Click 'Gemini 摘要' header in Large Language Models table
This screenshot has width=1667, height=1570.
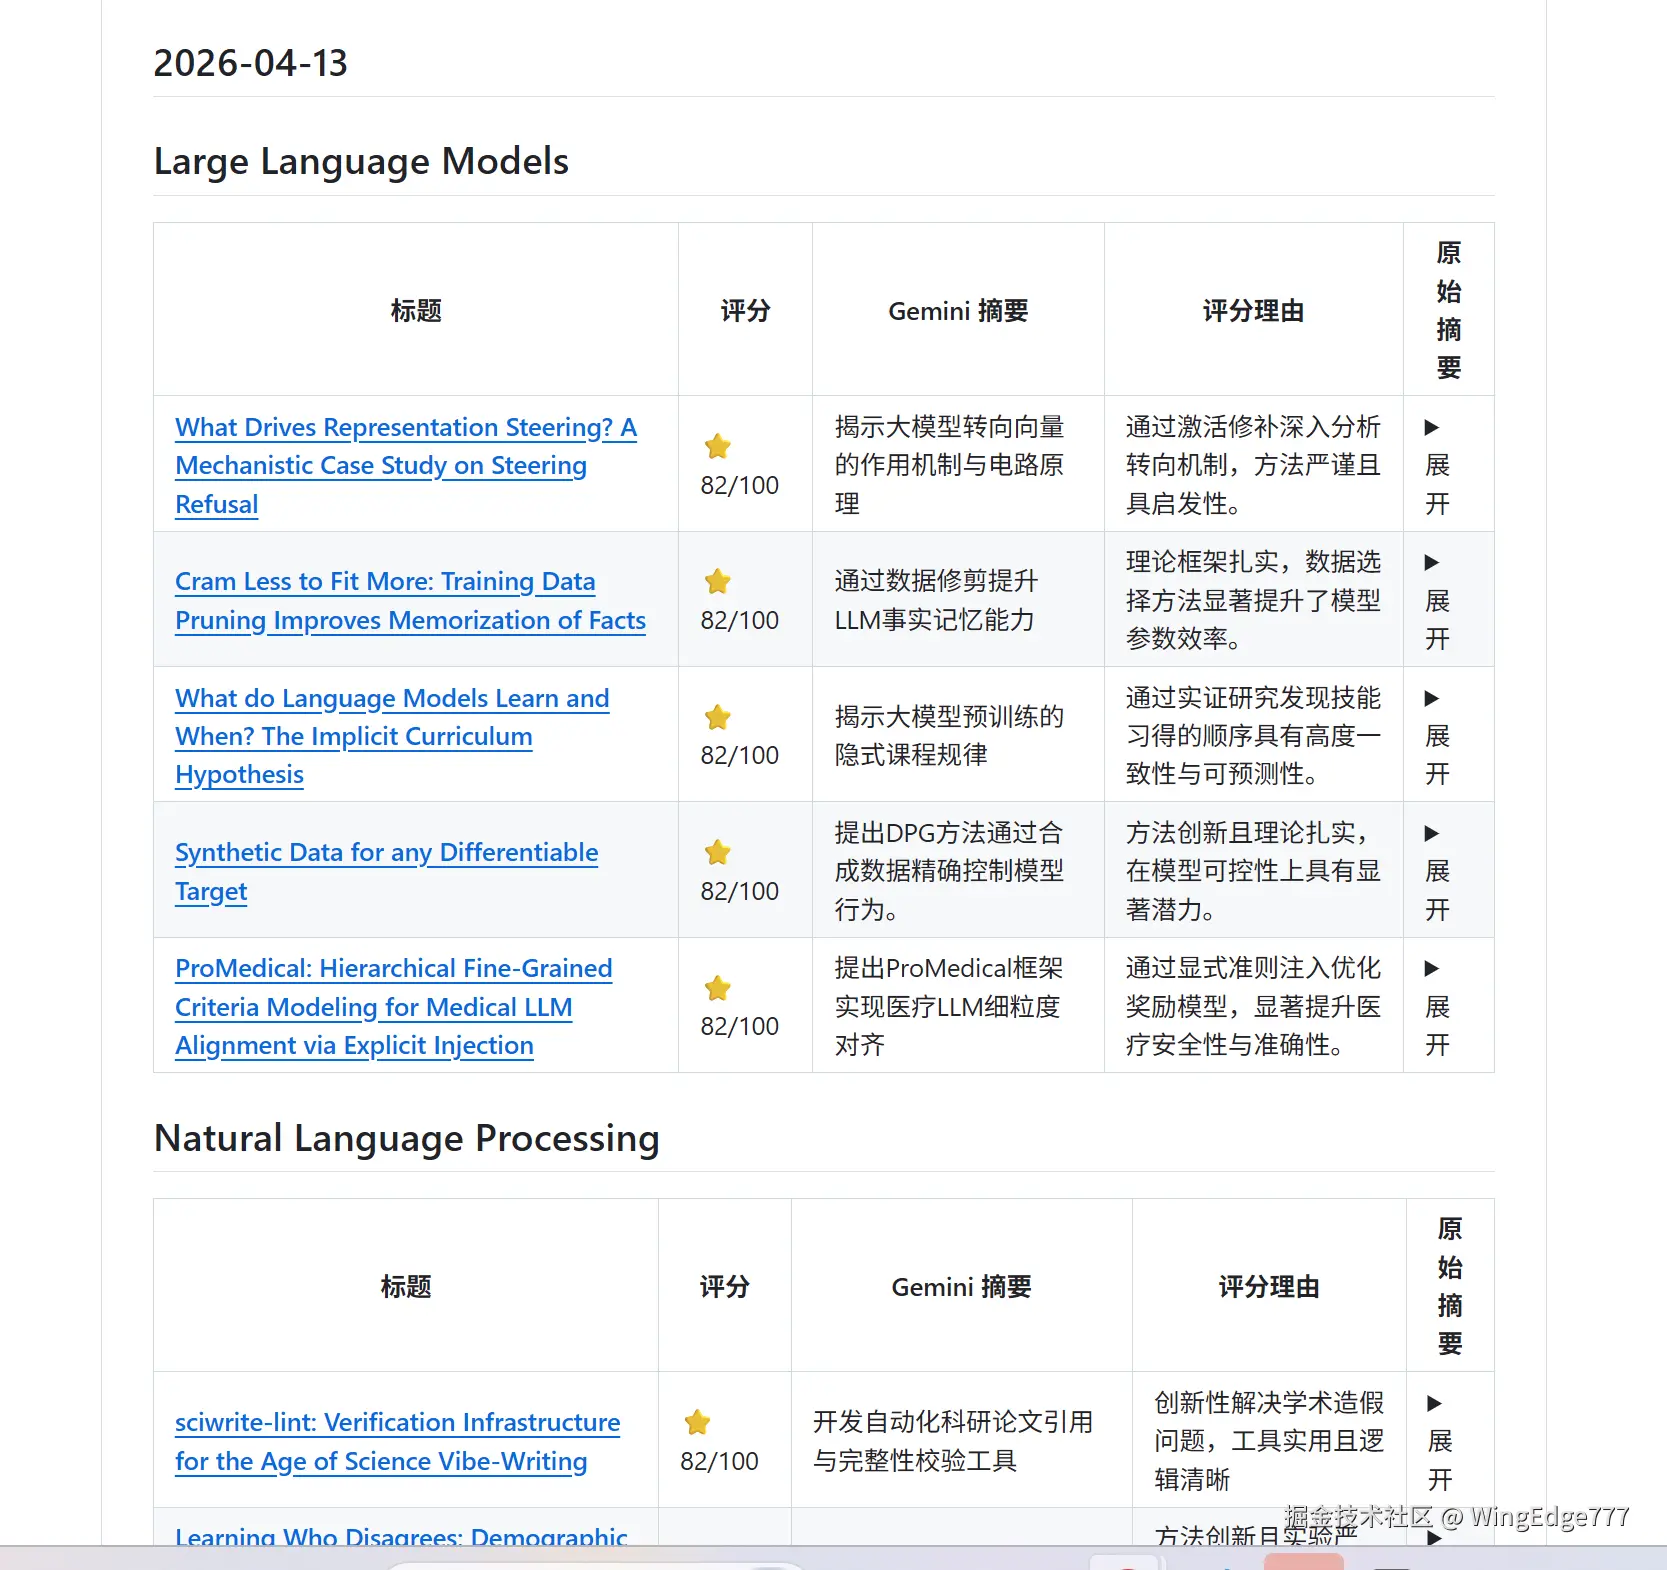(x=958, y=311)
